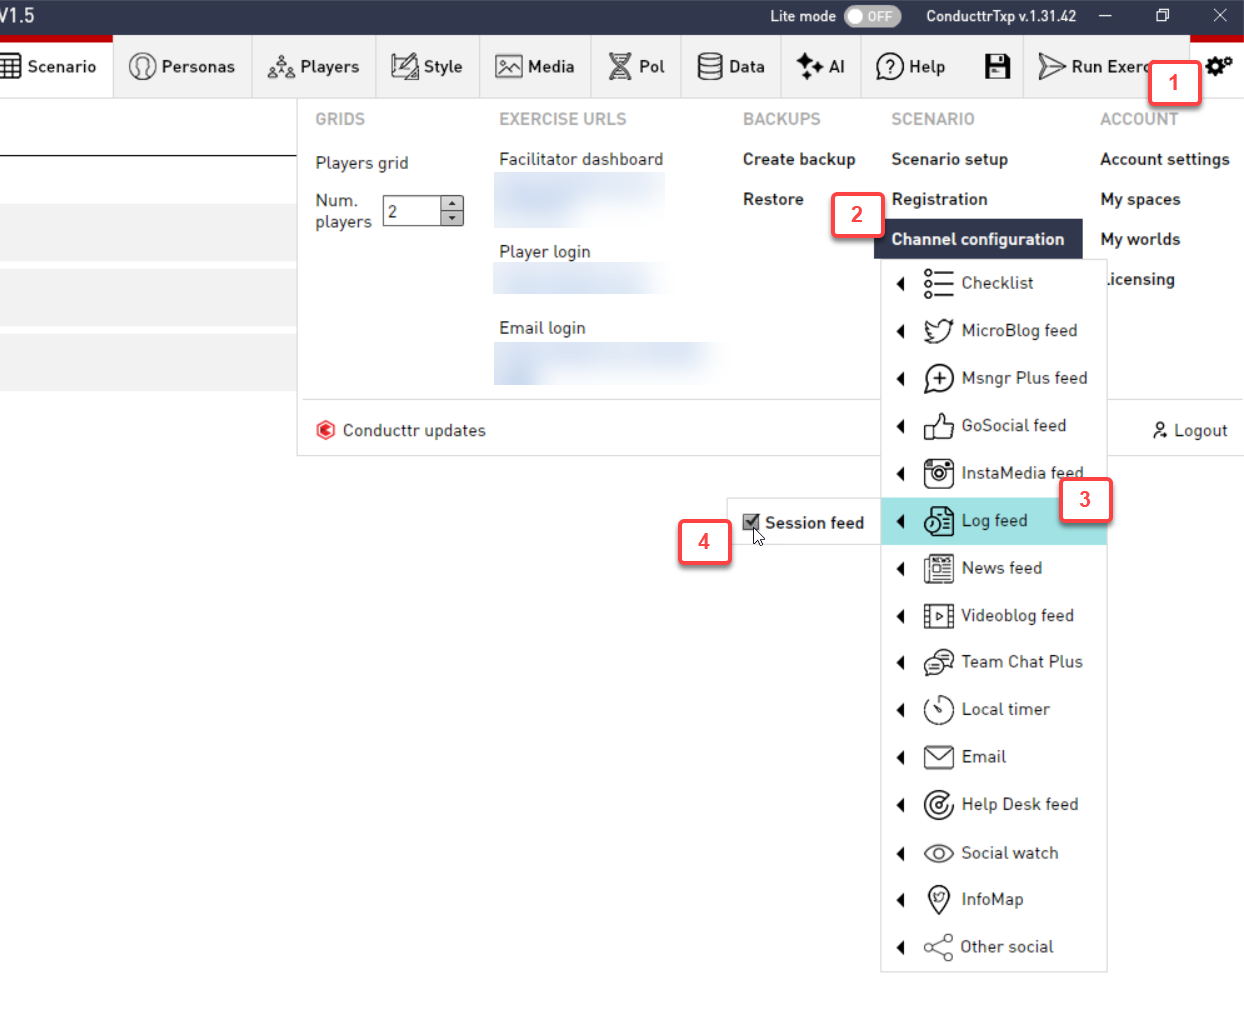1244x1009 pixels.
Task: Open the Personas tab
Action: (x=182, y=67)
